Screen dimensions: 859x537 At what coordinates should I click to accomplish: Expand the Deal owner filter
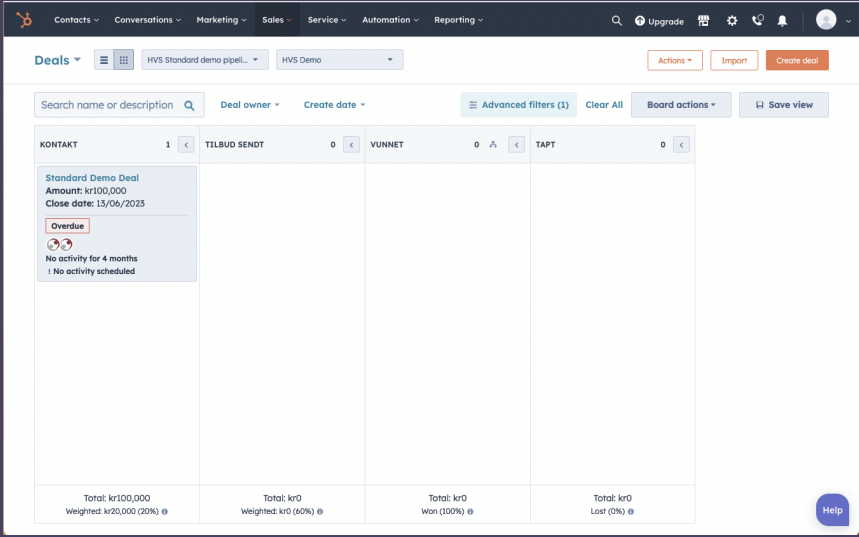(249, 105)
